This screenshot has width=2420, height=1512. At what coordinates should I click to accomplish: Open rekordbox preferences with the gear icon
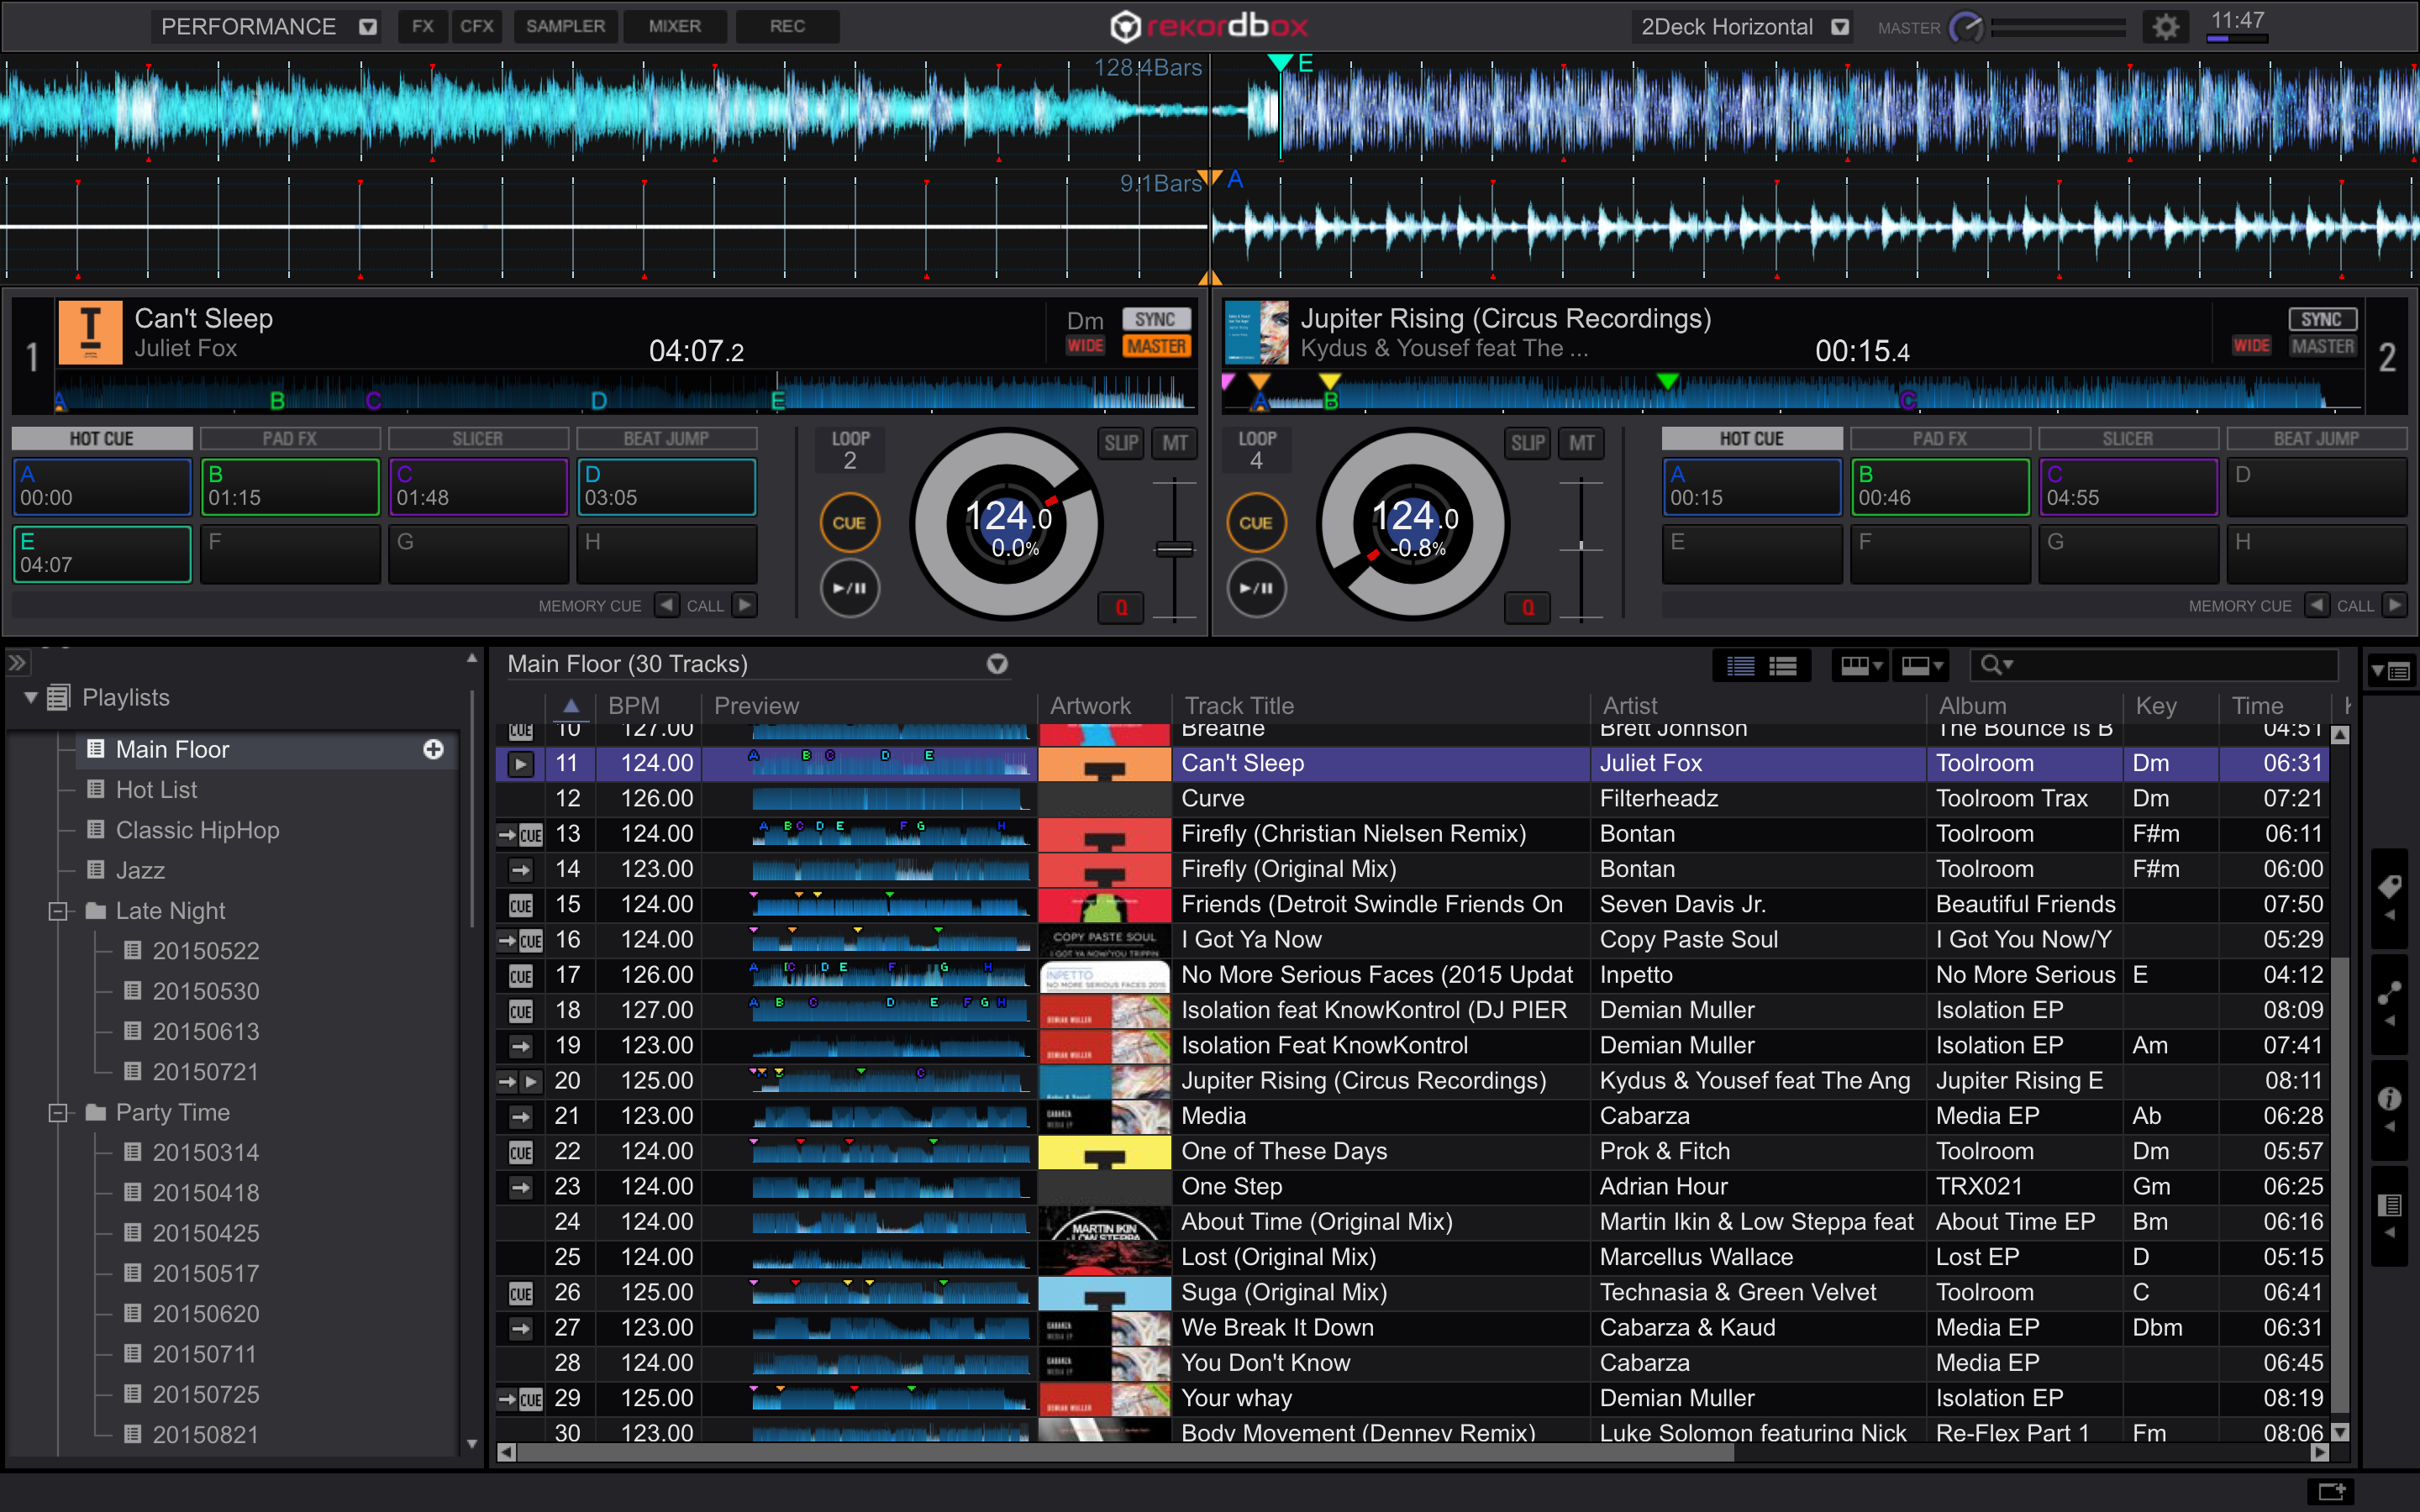[x=2166, y=26]
